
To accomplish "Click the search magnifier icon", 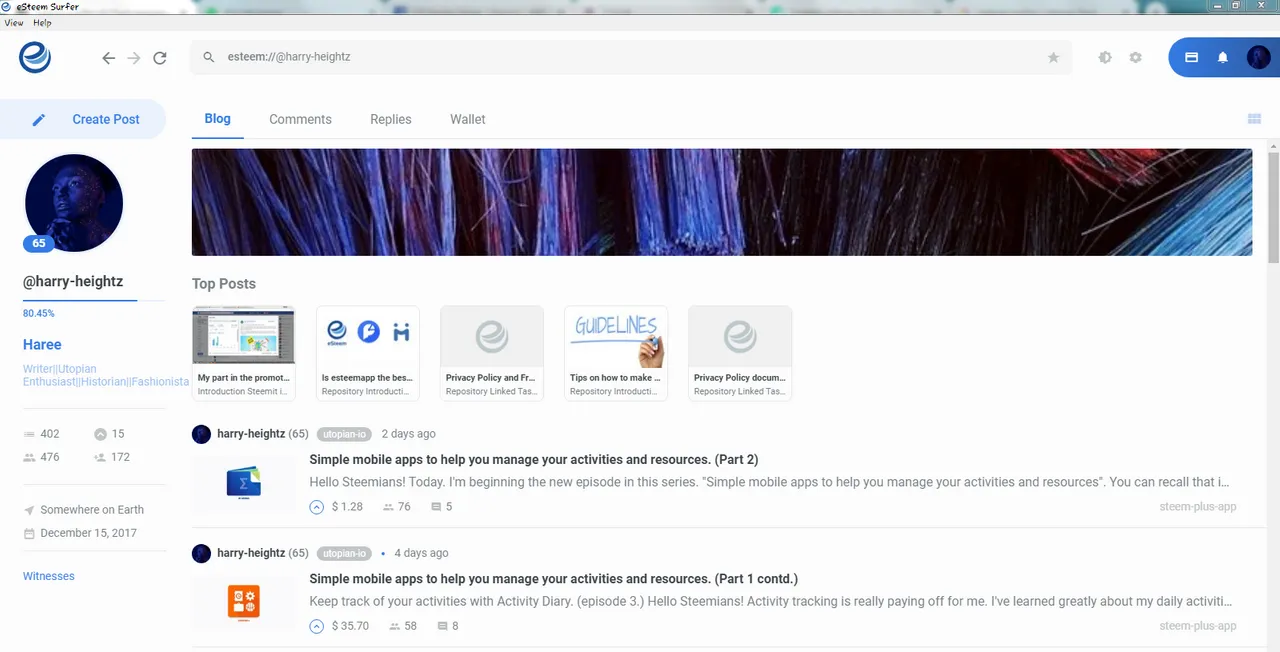I will click(209, 58).
